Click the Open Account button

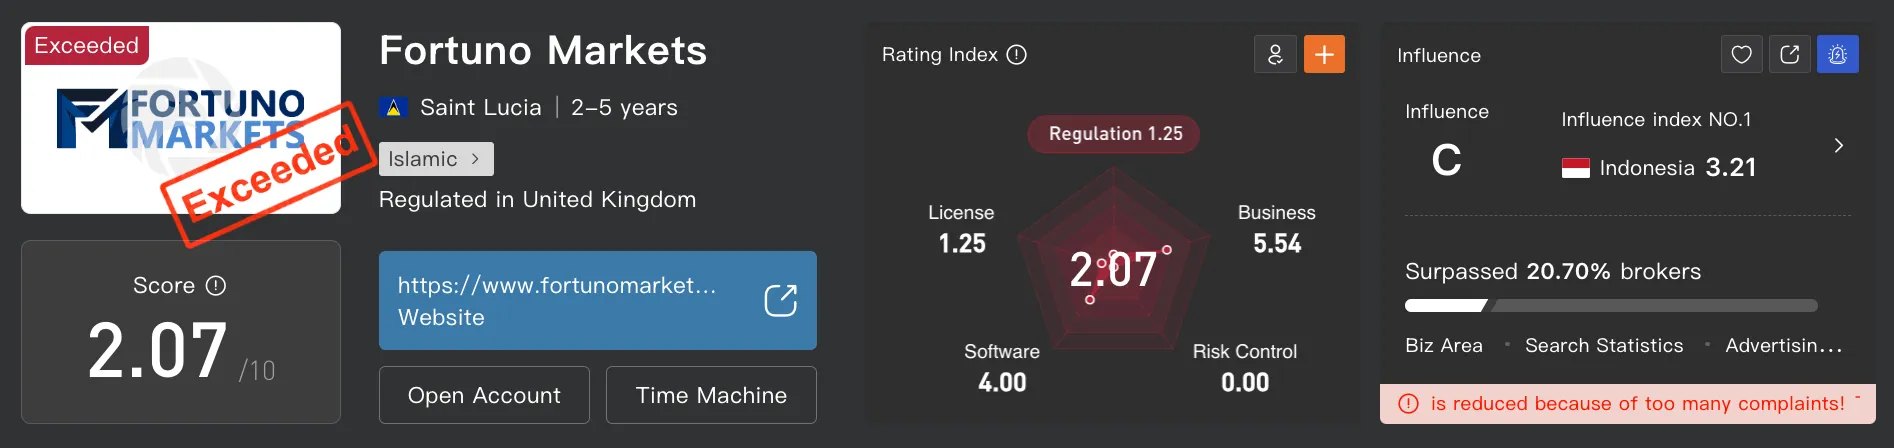tap(484, 395)
